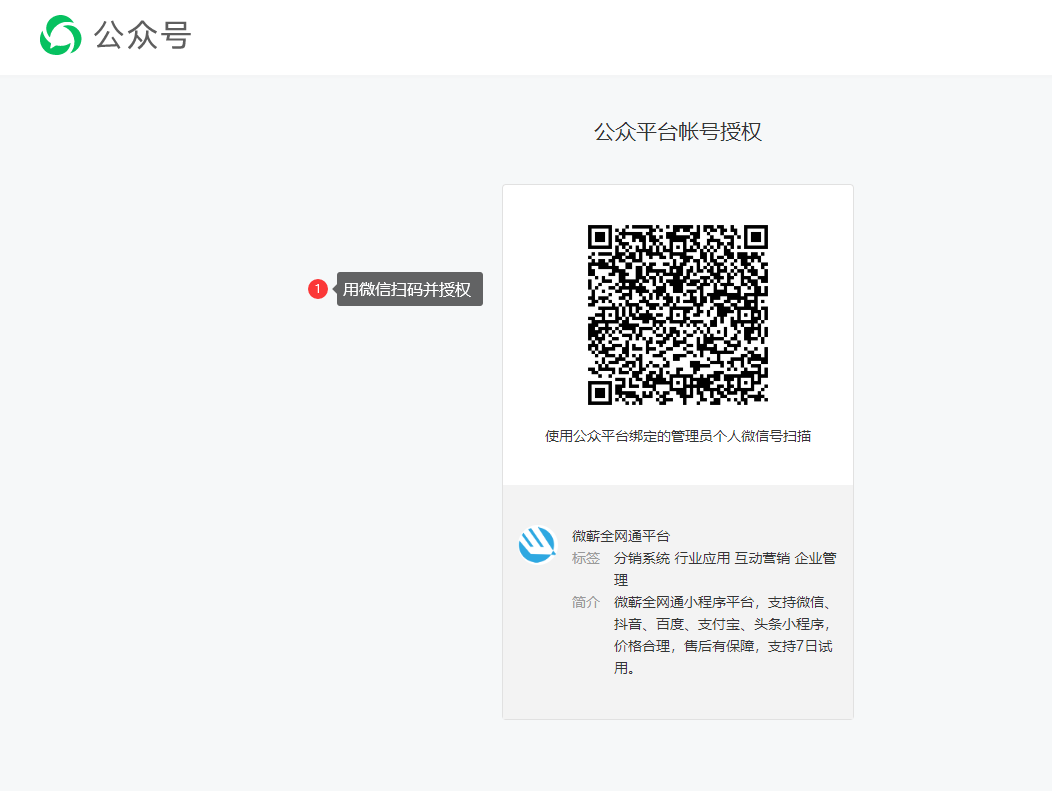Click the 使用公众平台绑定的管理员个人微信号扫描 instruction text
The image size is (1052, 791).
(678, 436)
